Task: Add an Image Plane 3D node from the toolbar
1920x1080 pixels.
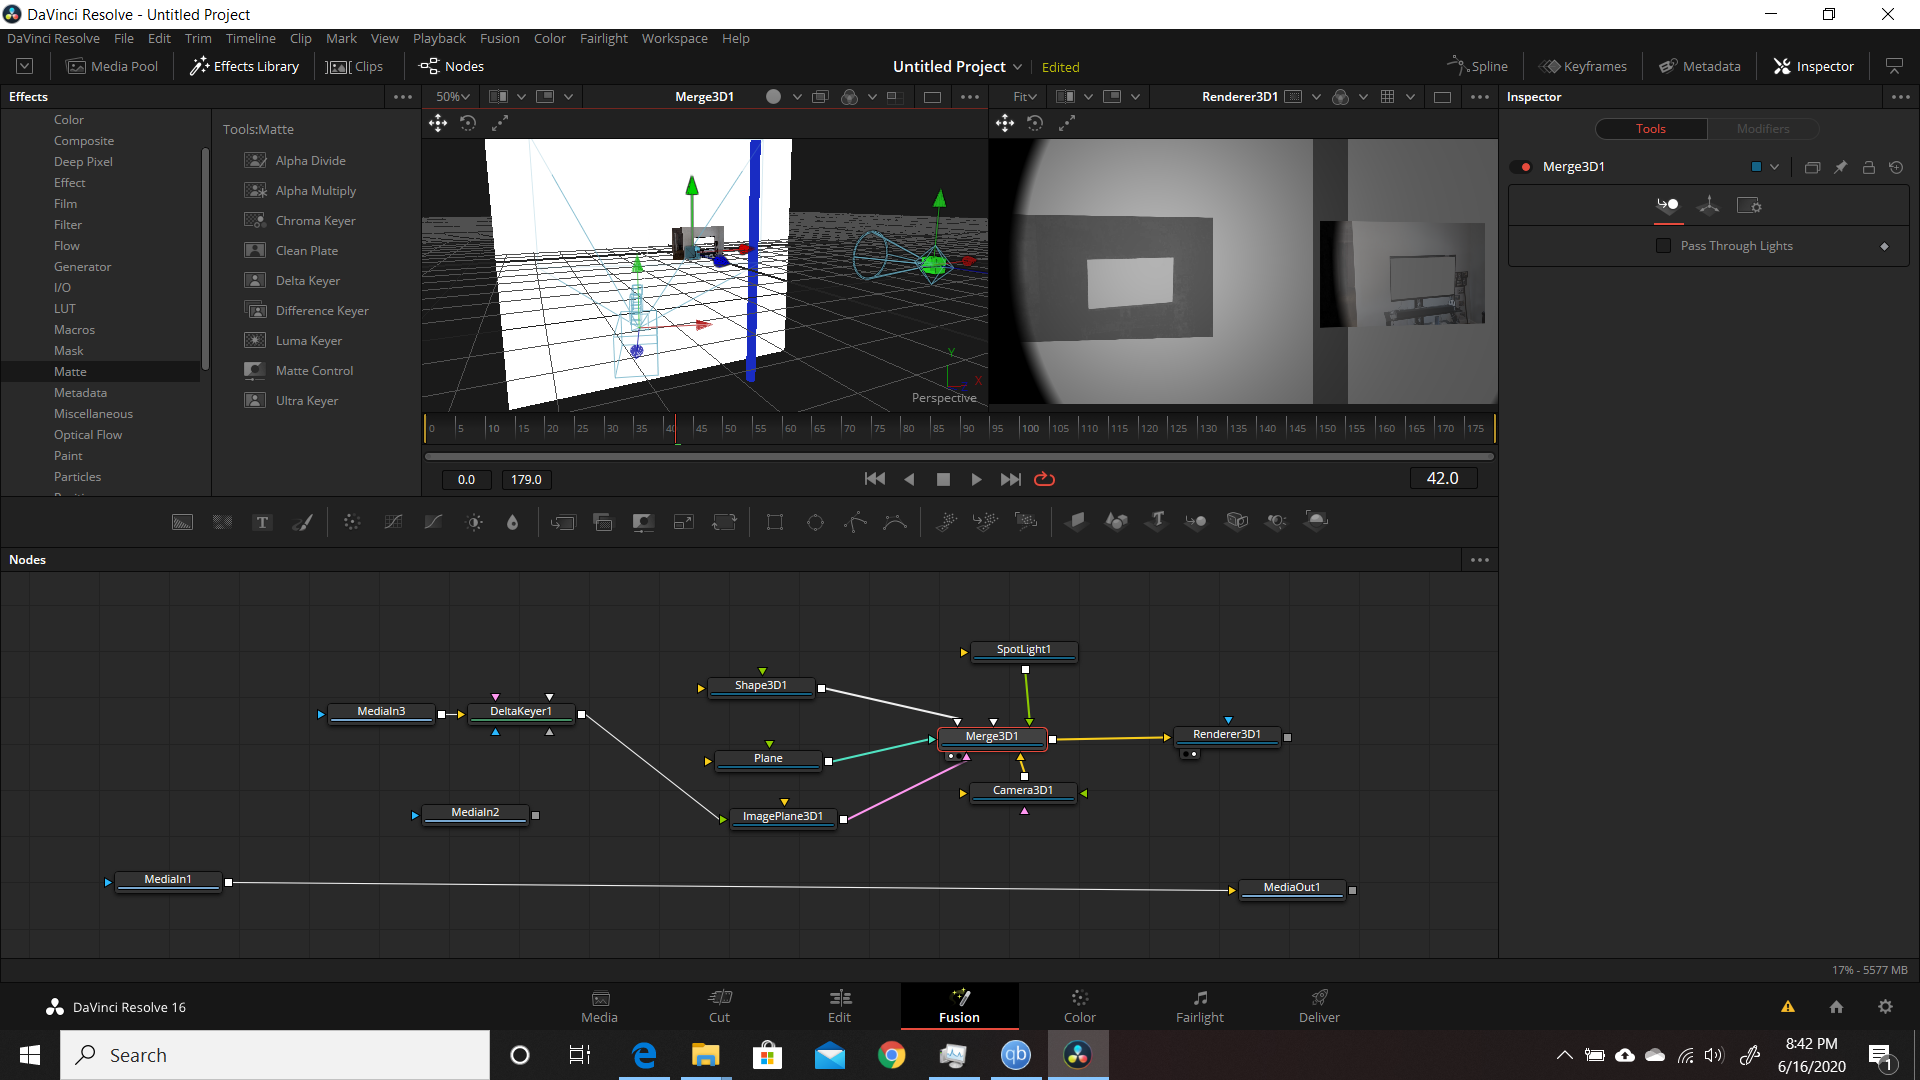Action: [x=1076, y=521]
